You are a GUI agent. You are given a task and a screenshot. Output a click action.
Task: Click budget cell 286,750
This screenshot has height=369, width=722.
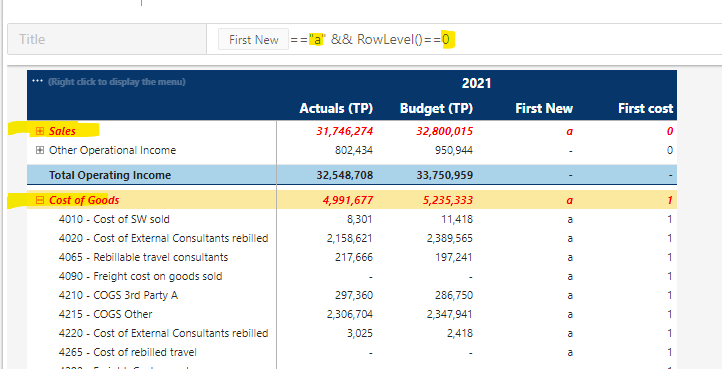click(454, 295)
